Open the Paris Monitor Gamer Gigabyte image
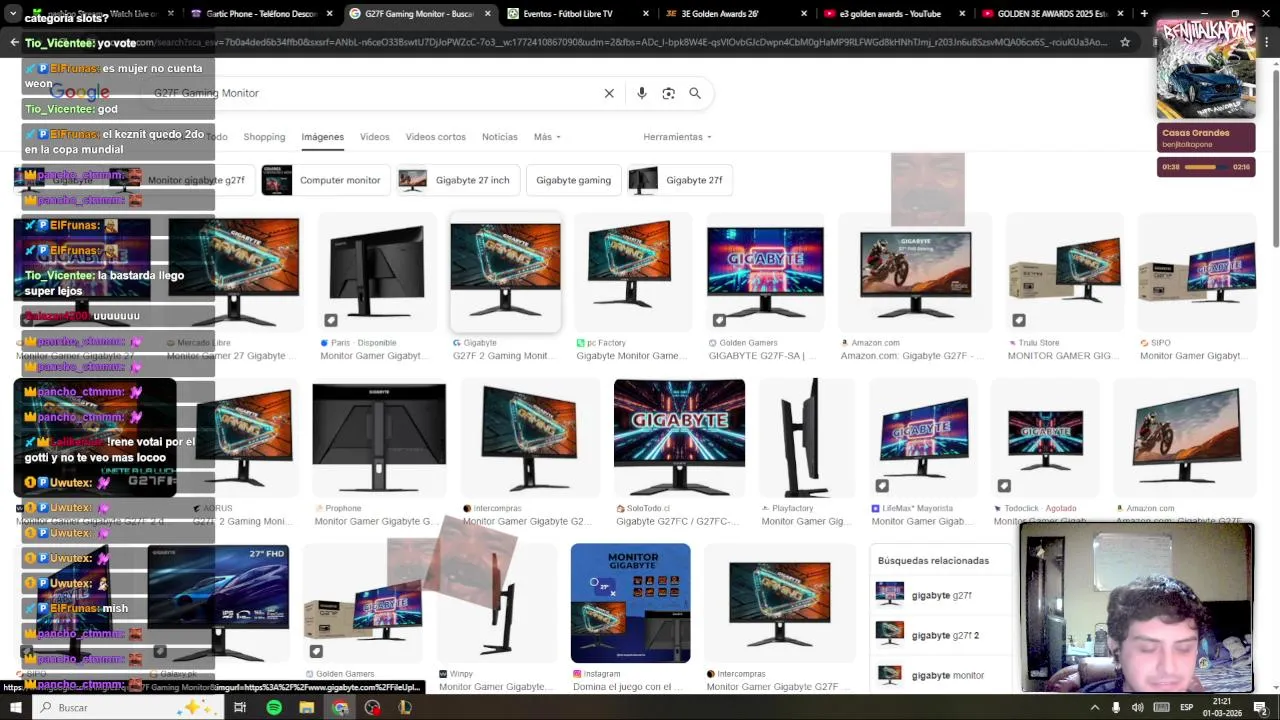The image size is (1280, 720). [377, 272]
